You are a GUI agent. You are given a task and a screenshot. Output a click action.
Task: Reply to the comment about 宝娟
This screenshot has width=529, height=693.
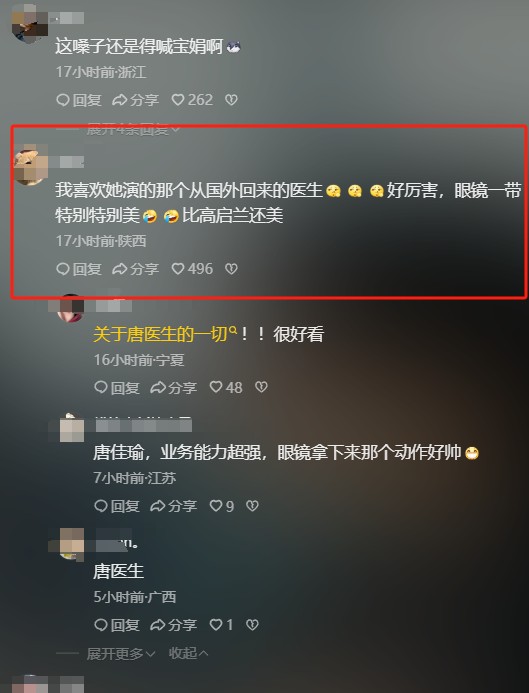79,100
